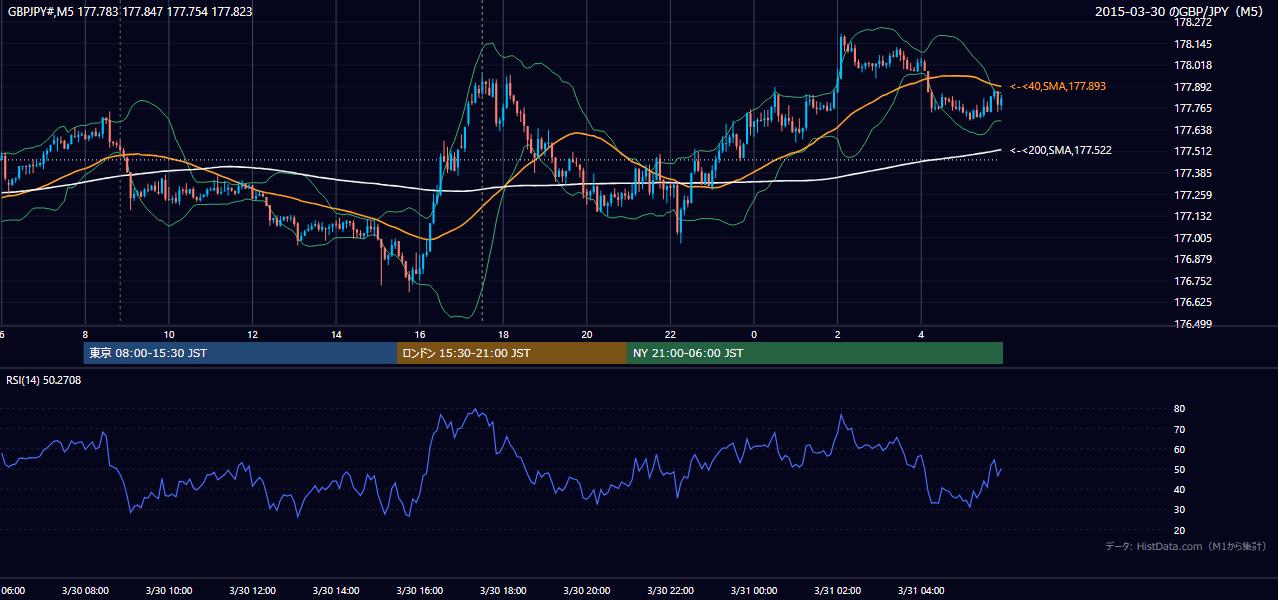
Task: Click price axis label 177.765
Action: (1194, 108)
